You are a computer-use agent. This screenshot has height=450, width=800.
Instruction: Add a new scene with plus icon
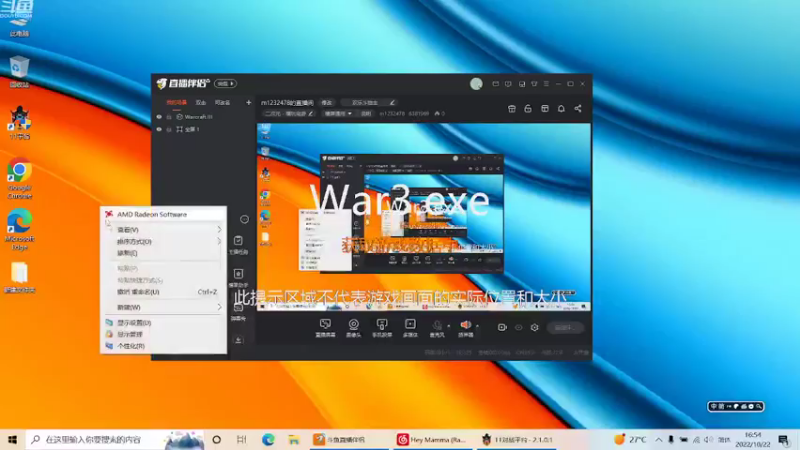[248, 103]
